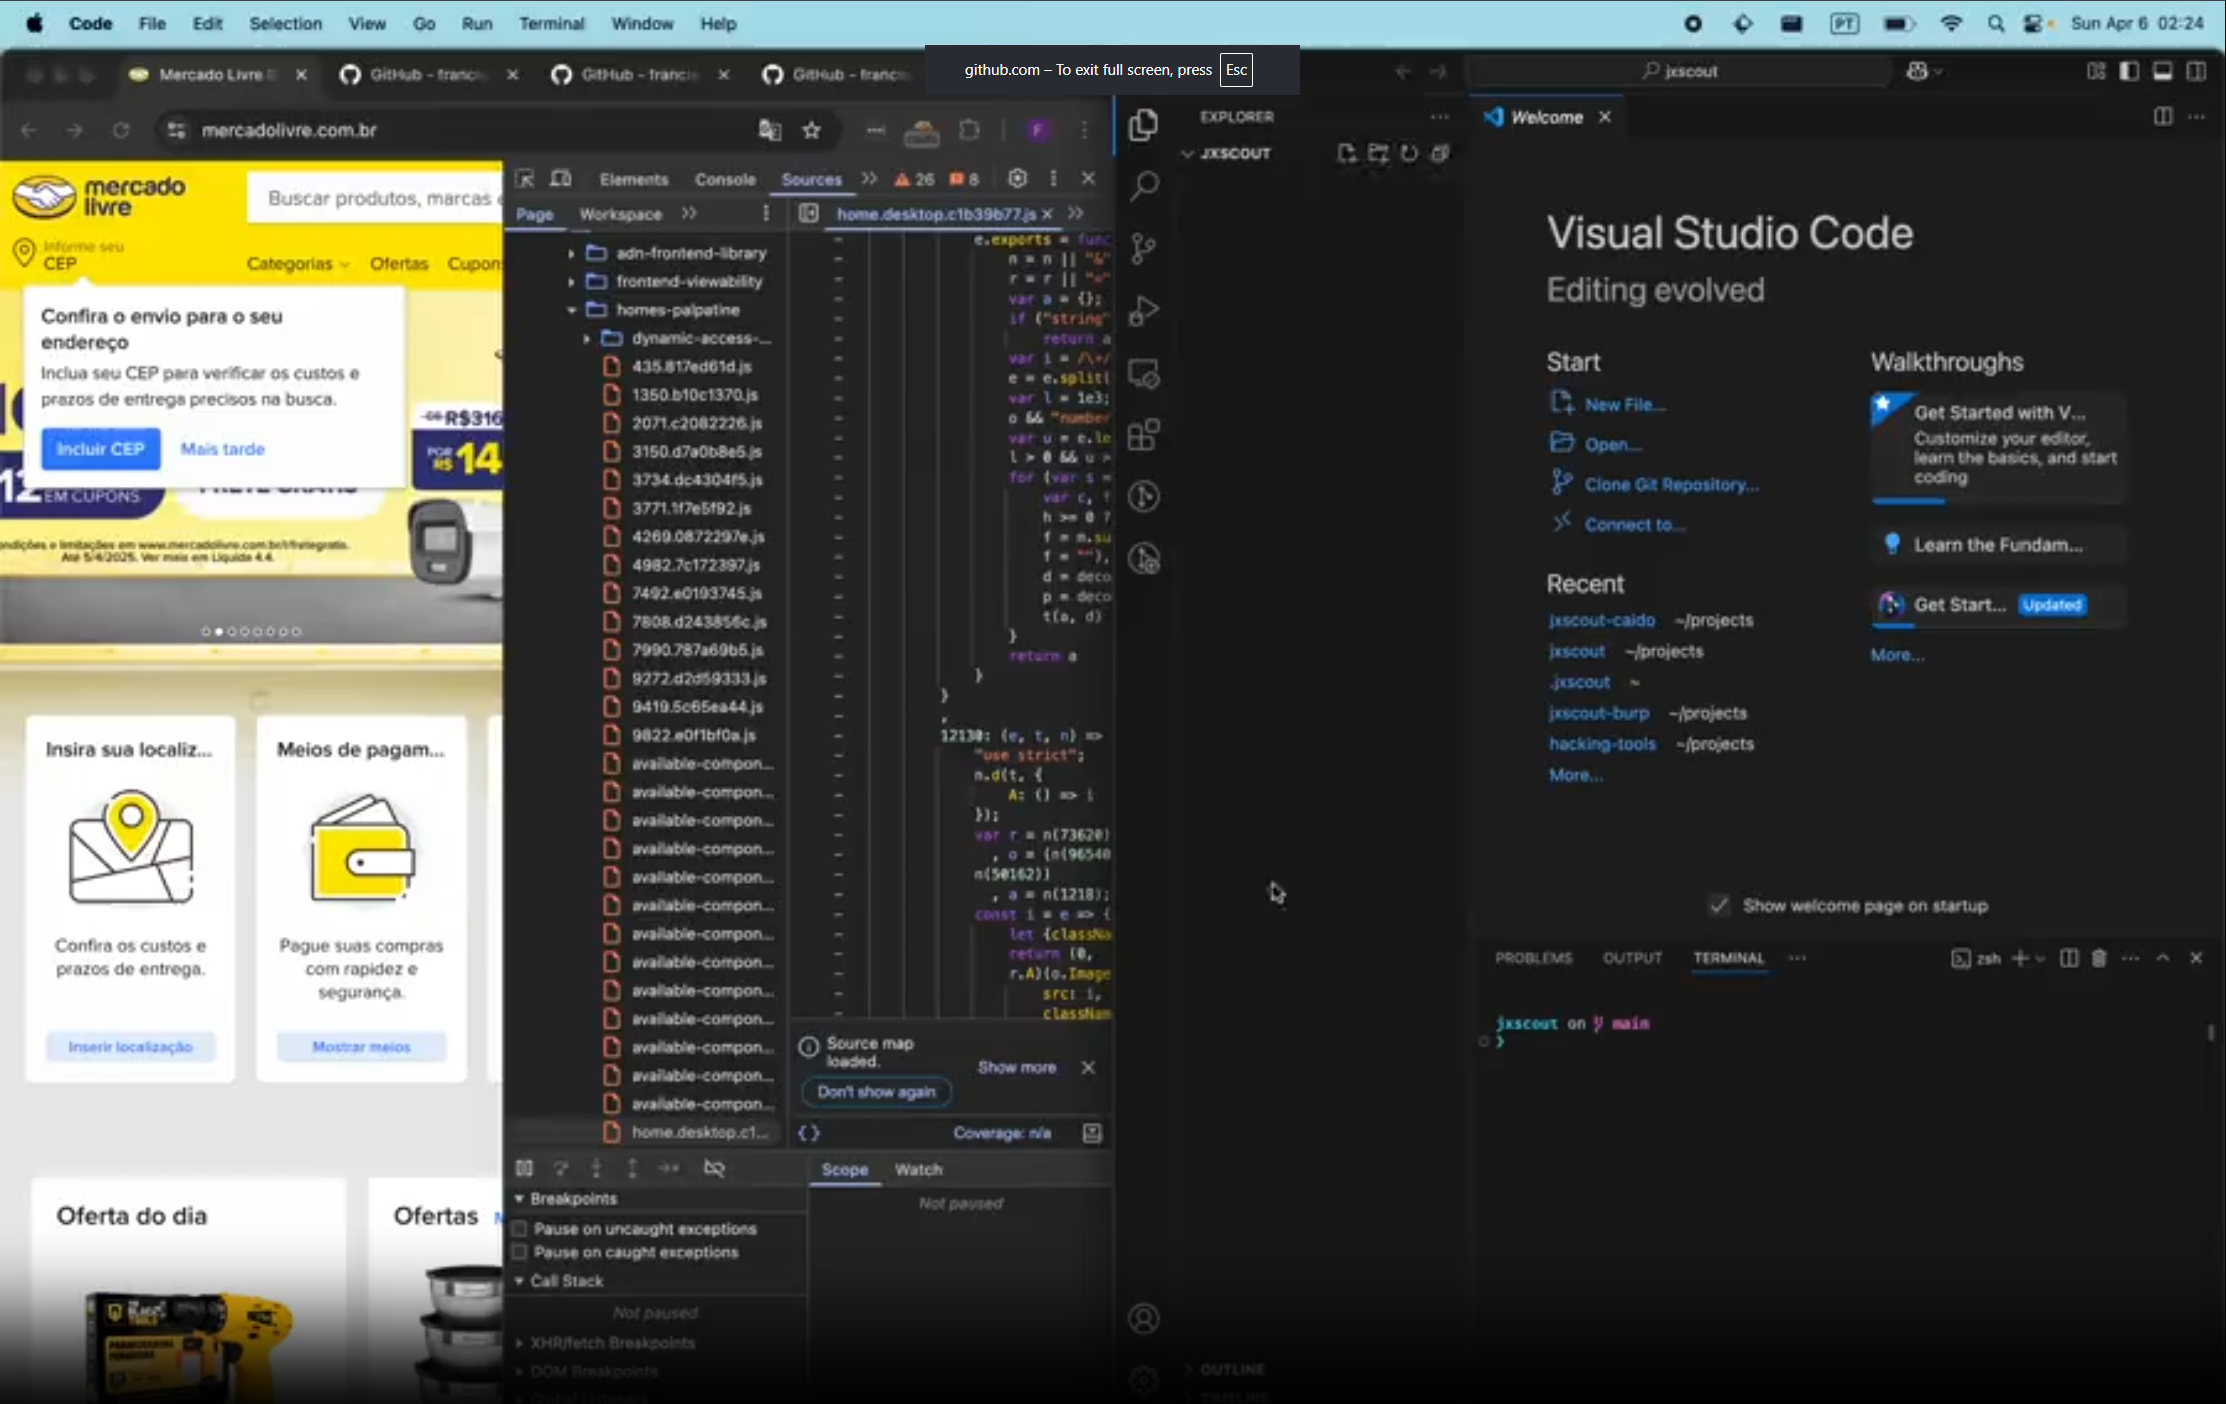The width and height of the screenshot is (2226, 1404).
Task: Open VS Code Explorer view icon
Action: [x=1143, y=125]
